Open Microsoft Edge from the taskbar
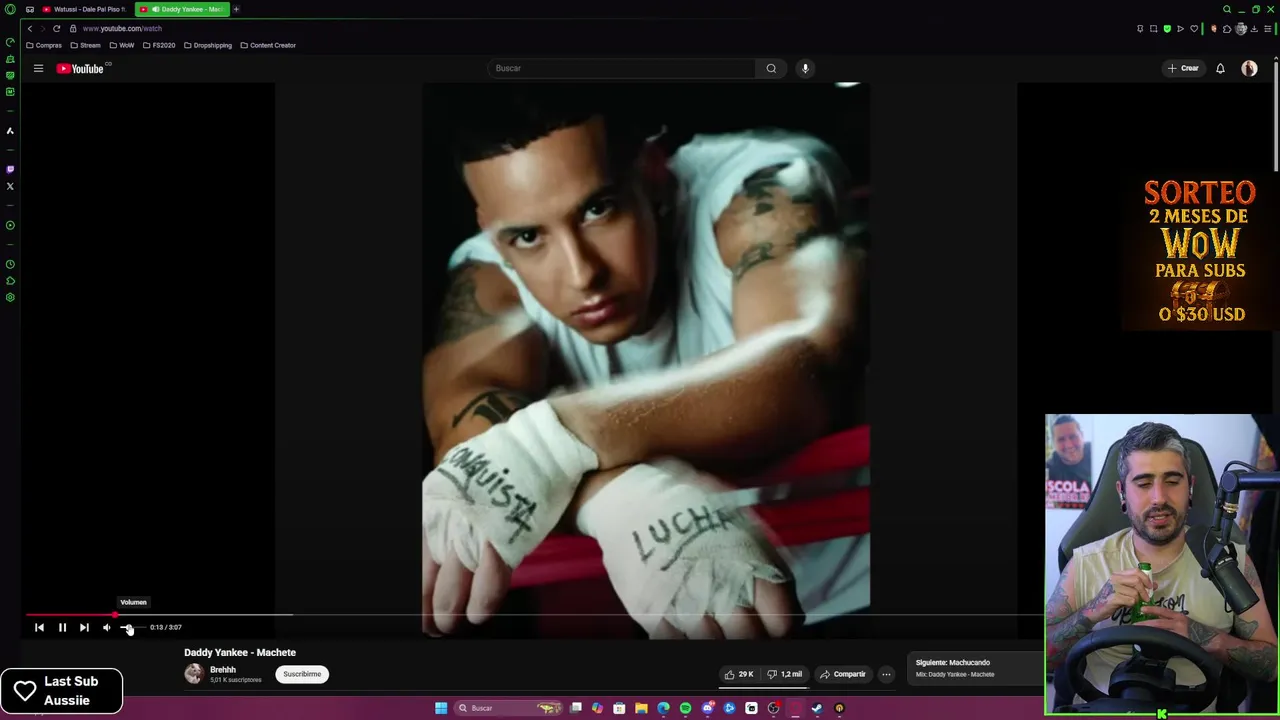Viewport: 1280px width, 720px height. (663, 708)
